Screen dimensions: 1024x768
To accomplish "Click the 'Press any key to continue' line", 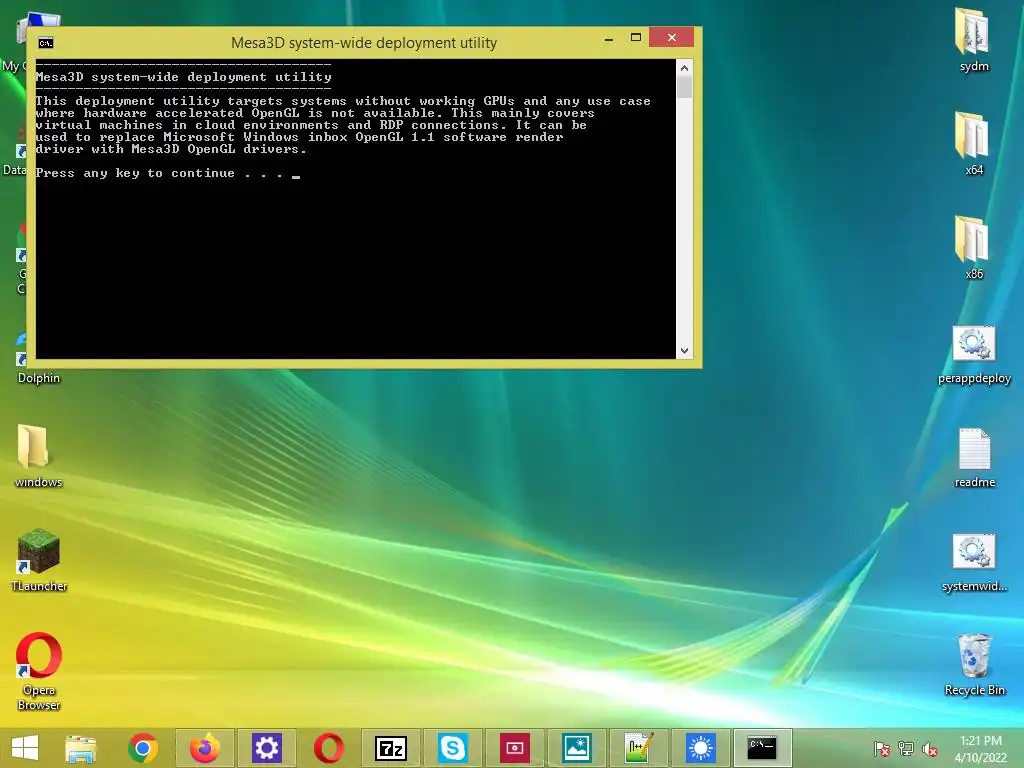I will (168, 173).
